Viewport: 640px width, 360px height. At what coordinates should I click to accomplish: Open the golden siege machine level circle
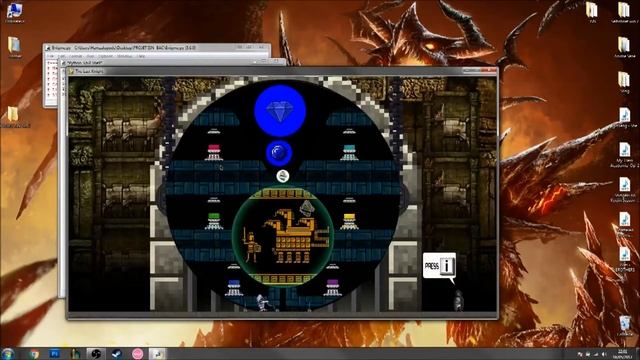tap(283, 236)
